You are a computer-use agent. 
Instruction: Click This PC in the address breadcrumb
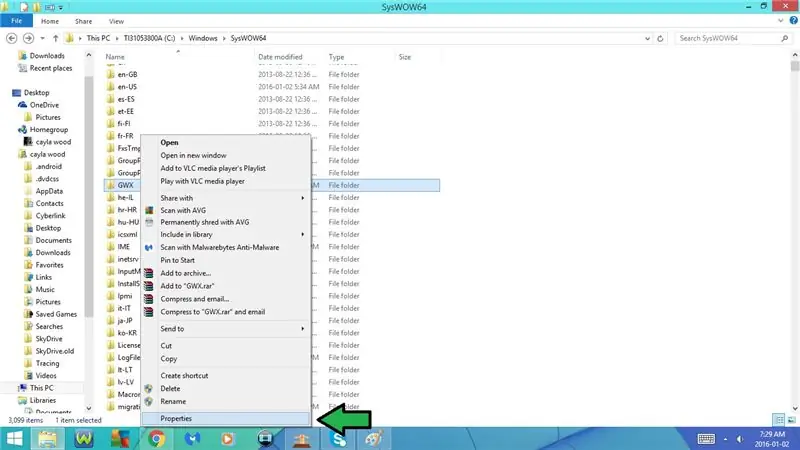coord(98,38)
